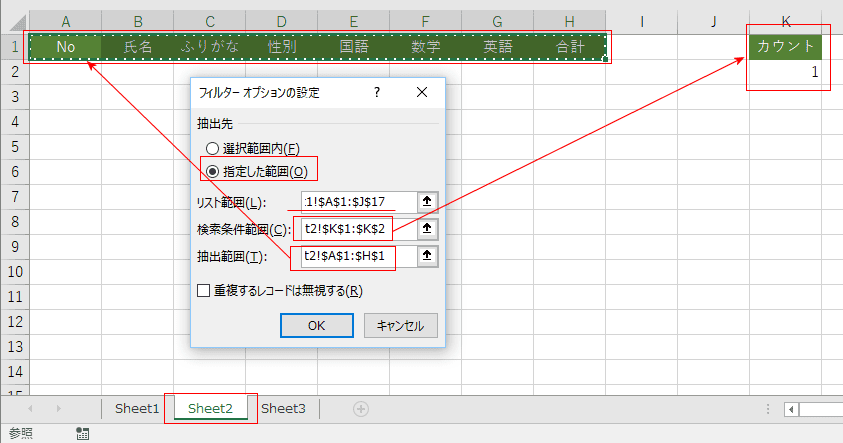Image resolution: width=843 pixels, height=443 pixels.
Task: Switch to the Sheet1 tab
Action: (137, 409)
